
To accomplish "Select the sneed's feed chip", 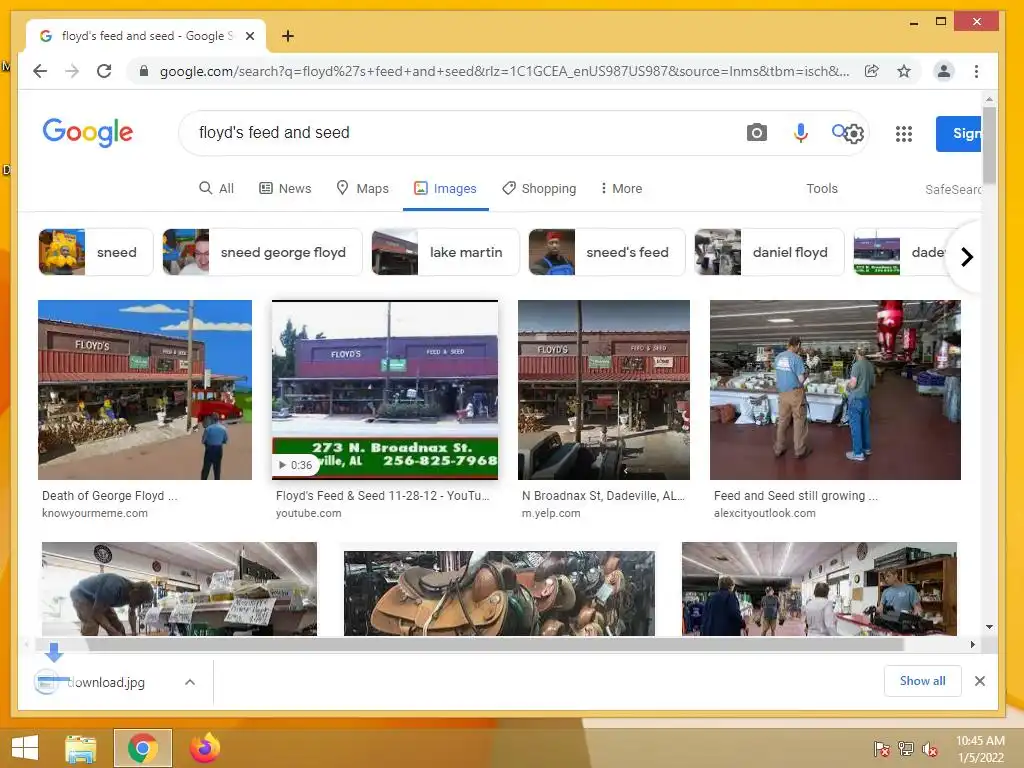I will pos(607,252).
